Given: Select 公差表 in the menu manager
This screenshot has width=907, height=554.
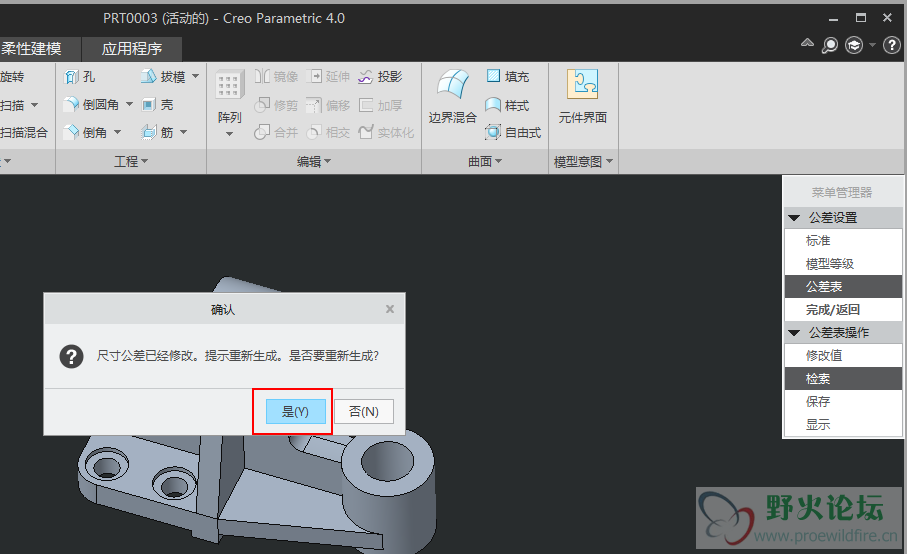Looking at the screenshot, I should coord(843,287).
